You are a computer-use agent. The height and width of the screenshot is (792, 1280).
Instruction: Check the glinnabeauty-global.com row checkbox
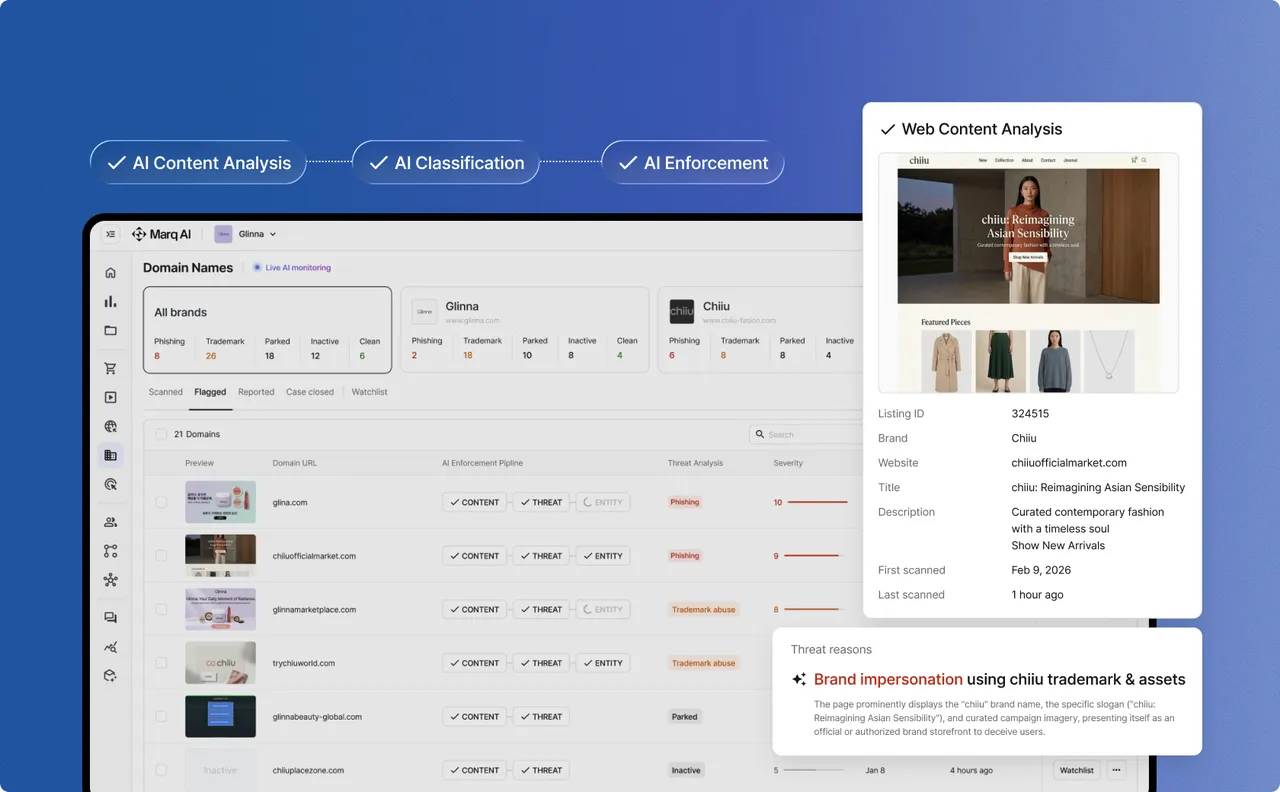click(161, 716)
